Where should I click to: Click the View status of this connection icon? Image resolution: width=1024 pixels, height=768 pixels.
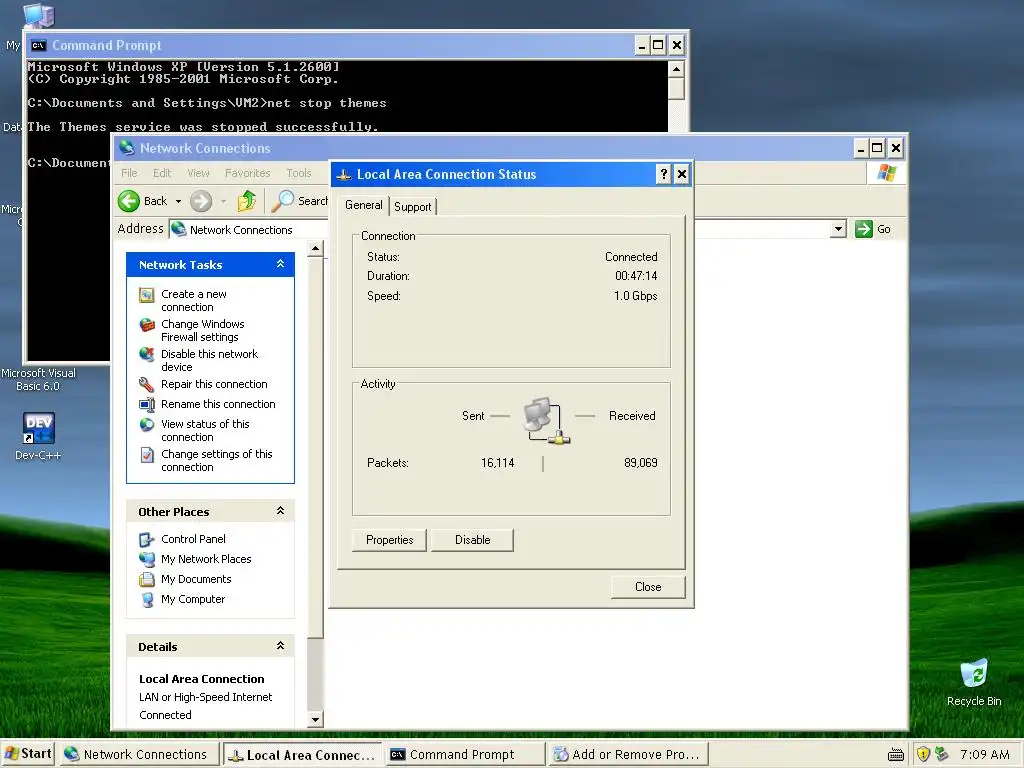point(147,424)
